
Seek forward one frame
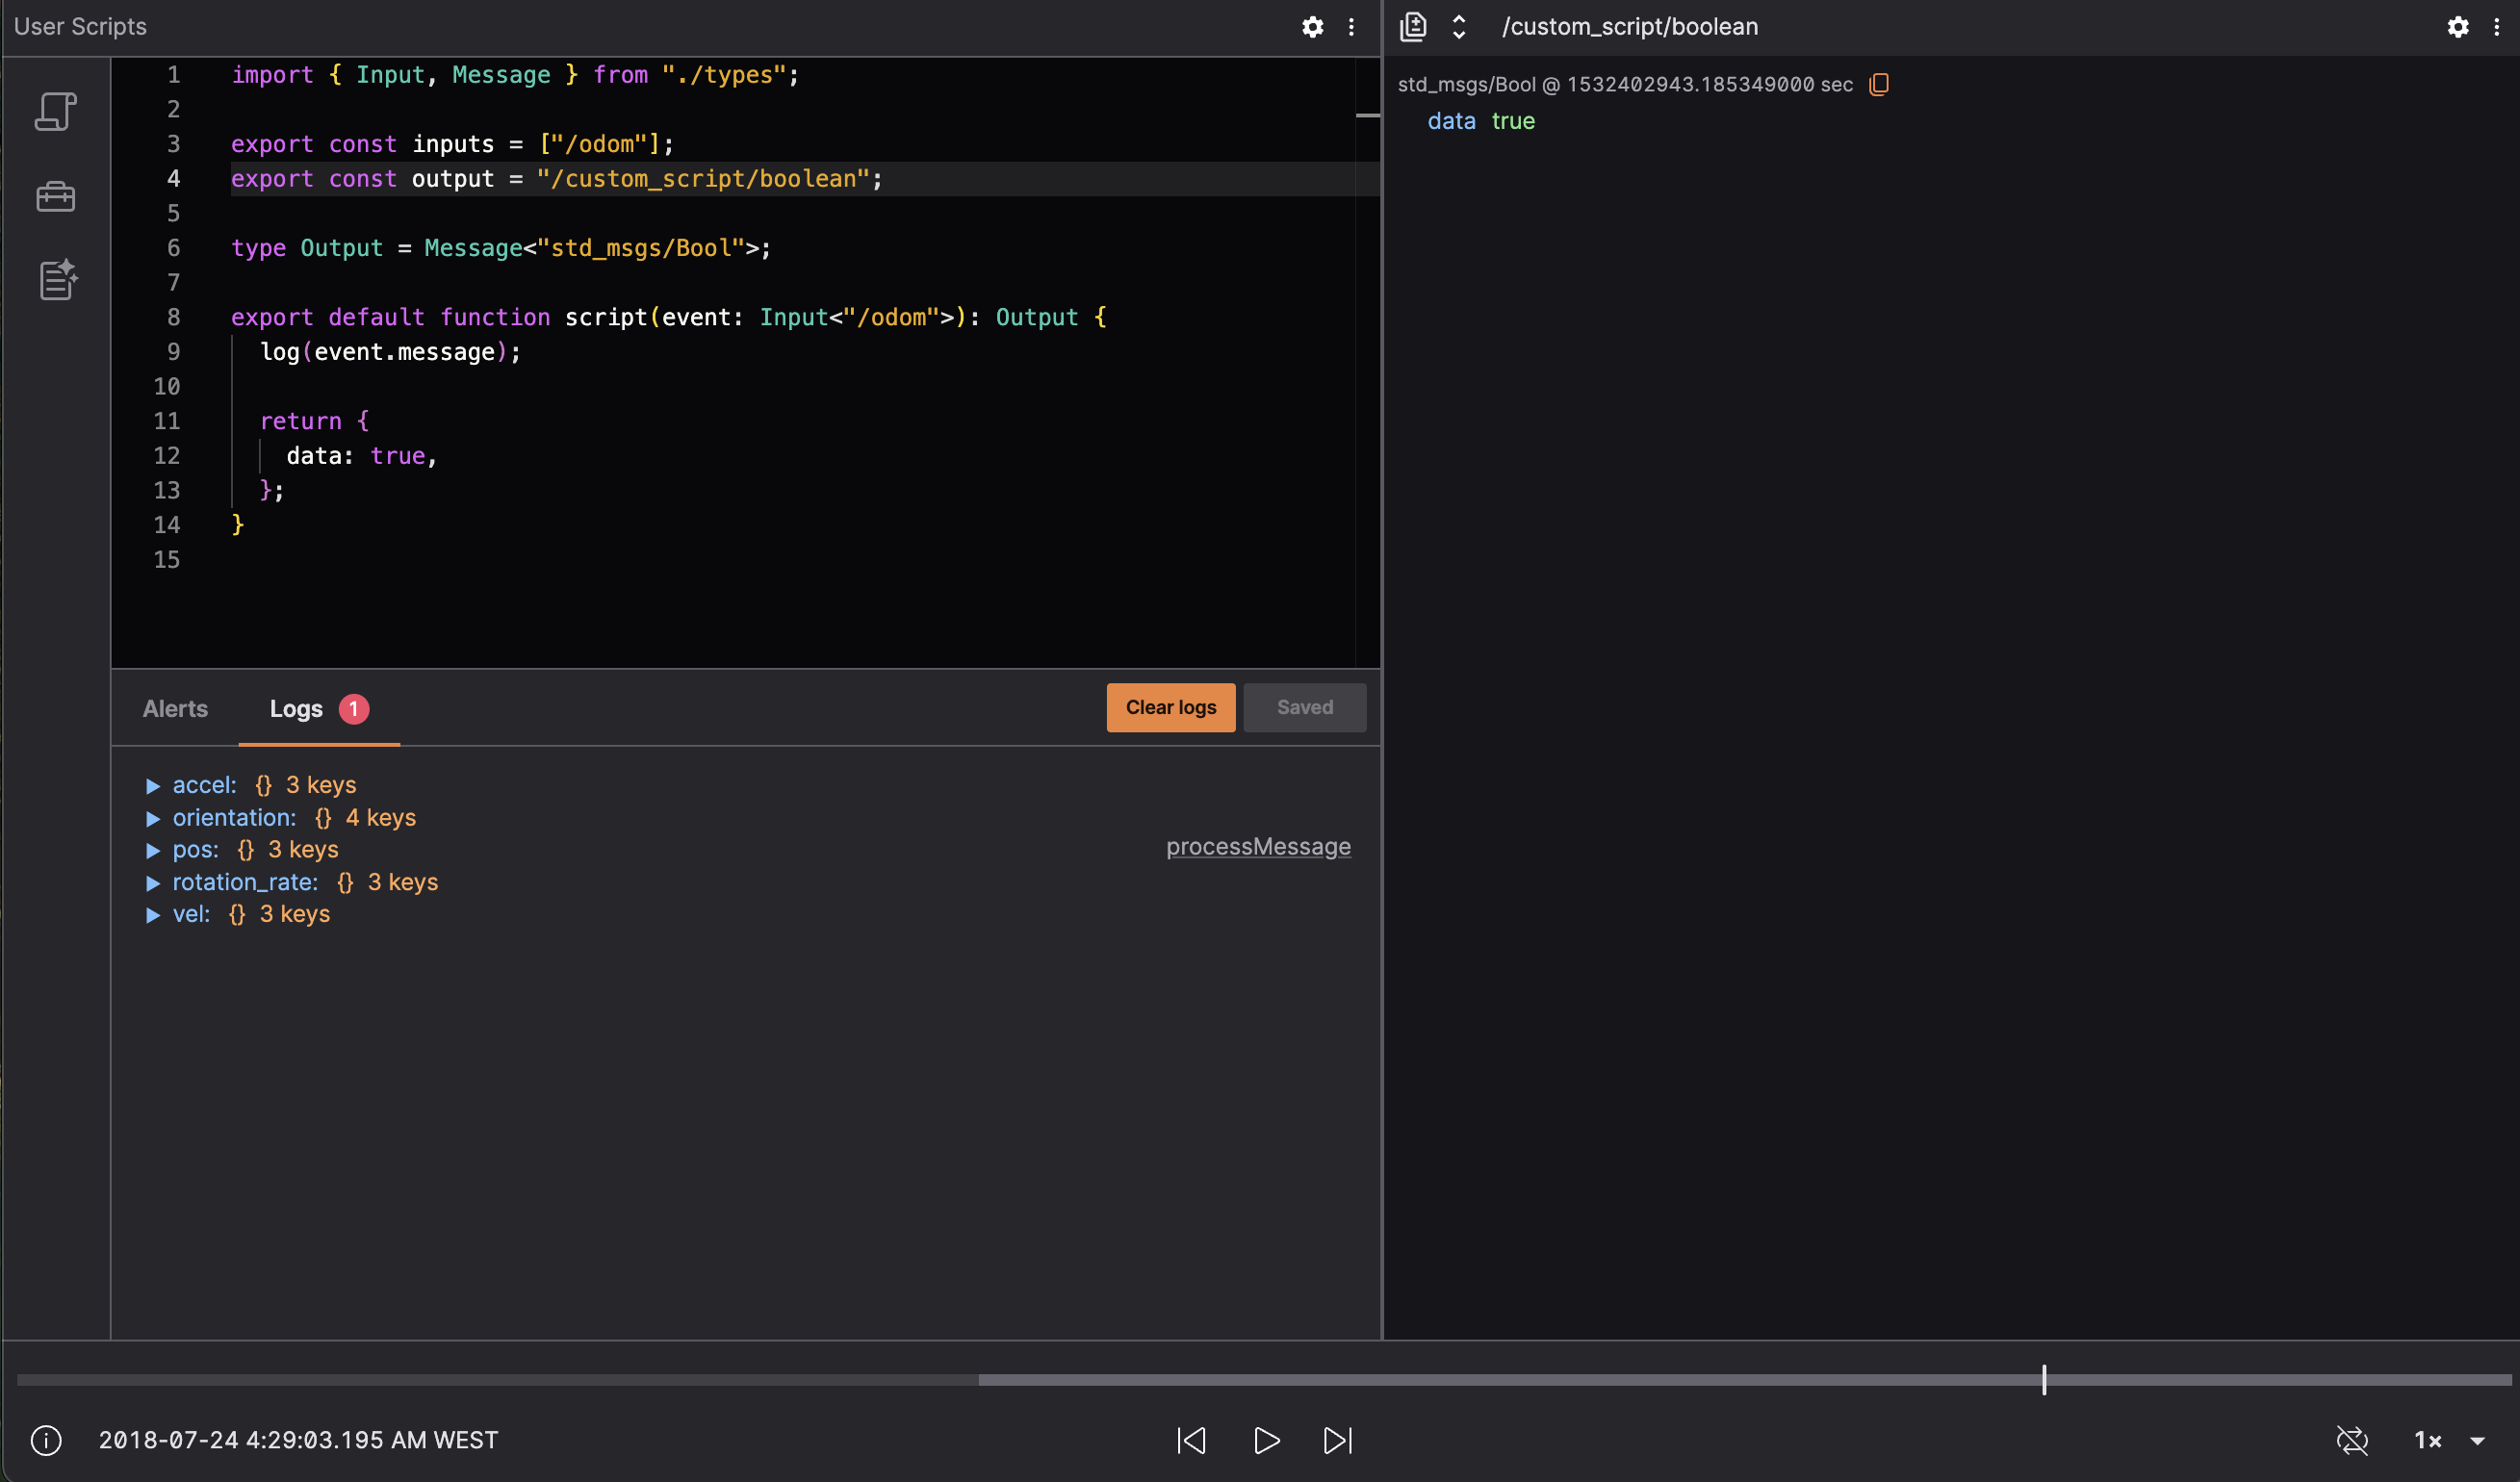pyautogui.click(x=1338, y=1440)
